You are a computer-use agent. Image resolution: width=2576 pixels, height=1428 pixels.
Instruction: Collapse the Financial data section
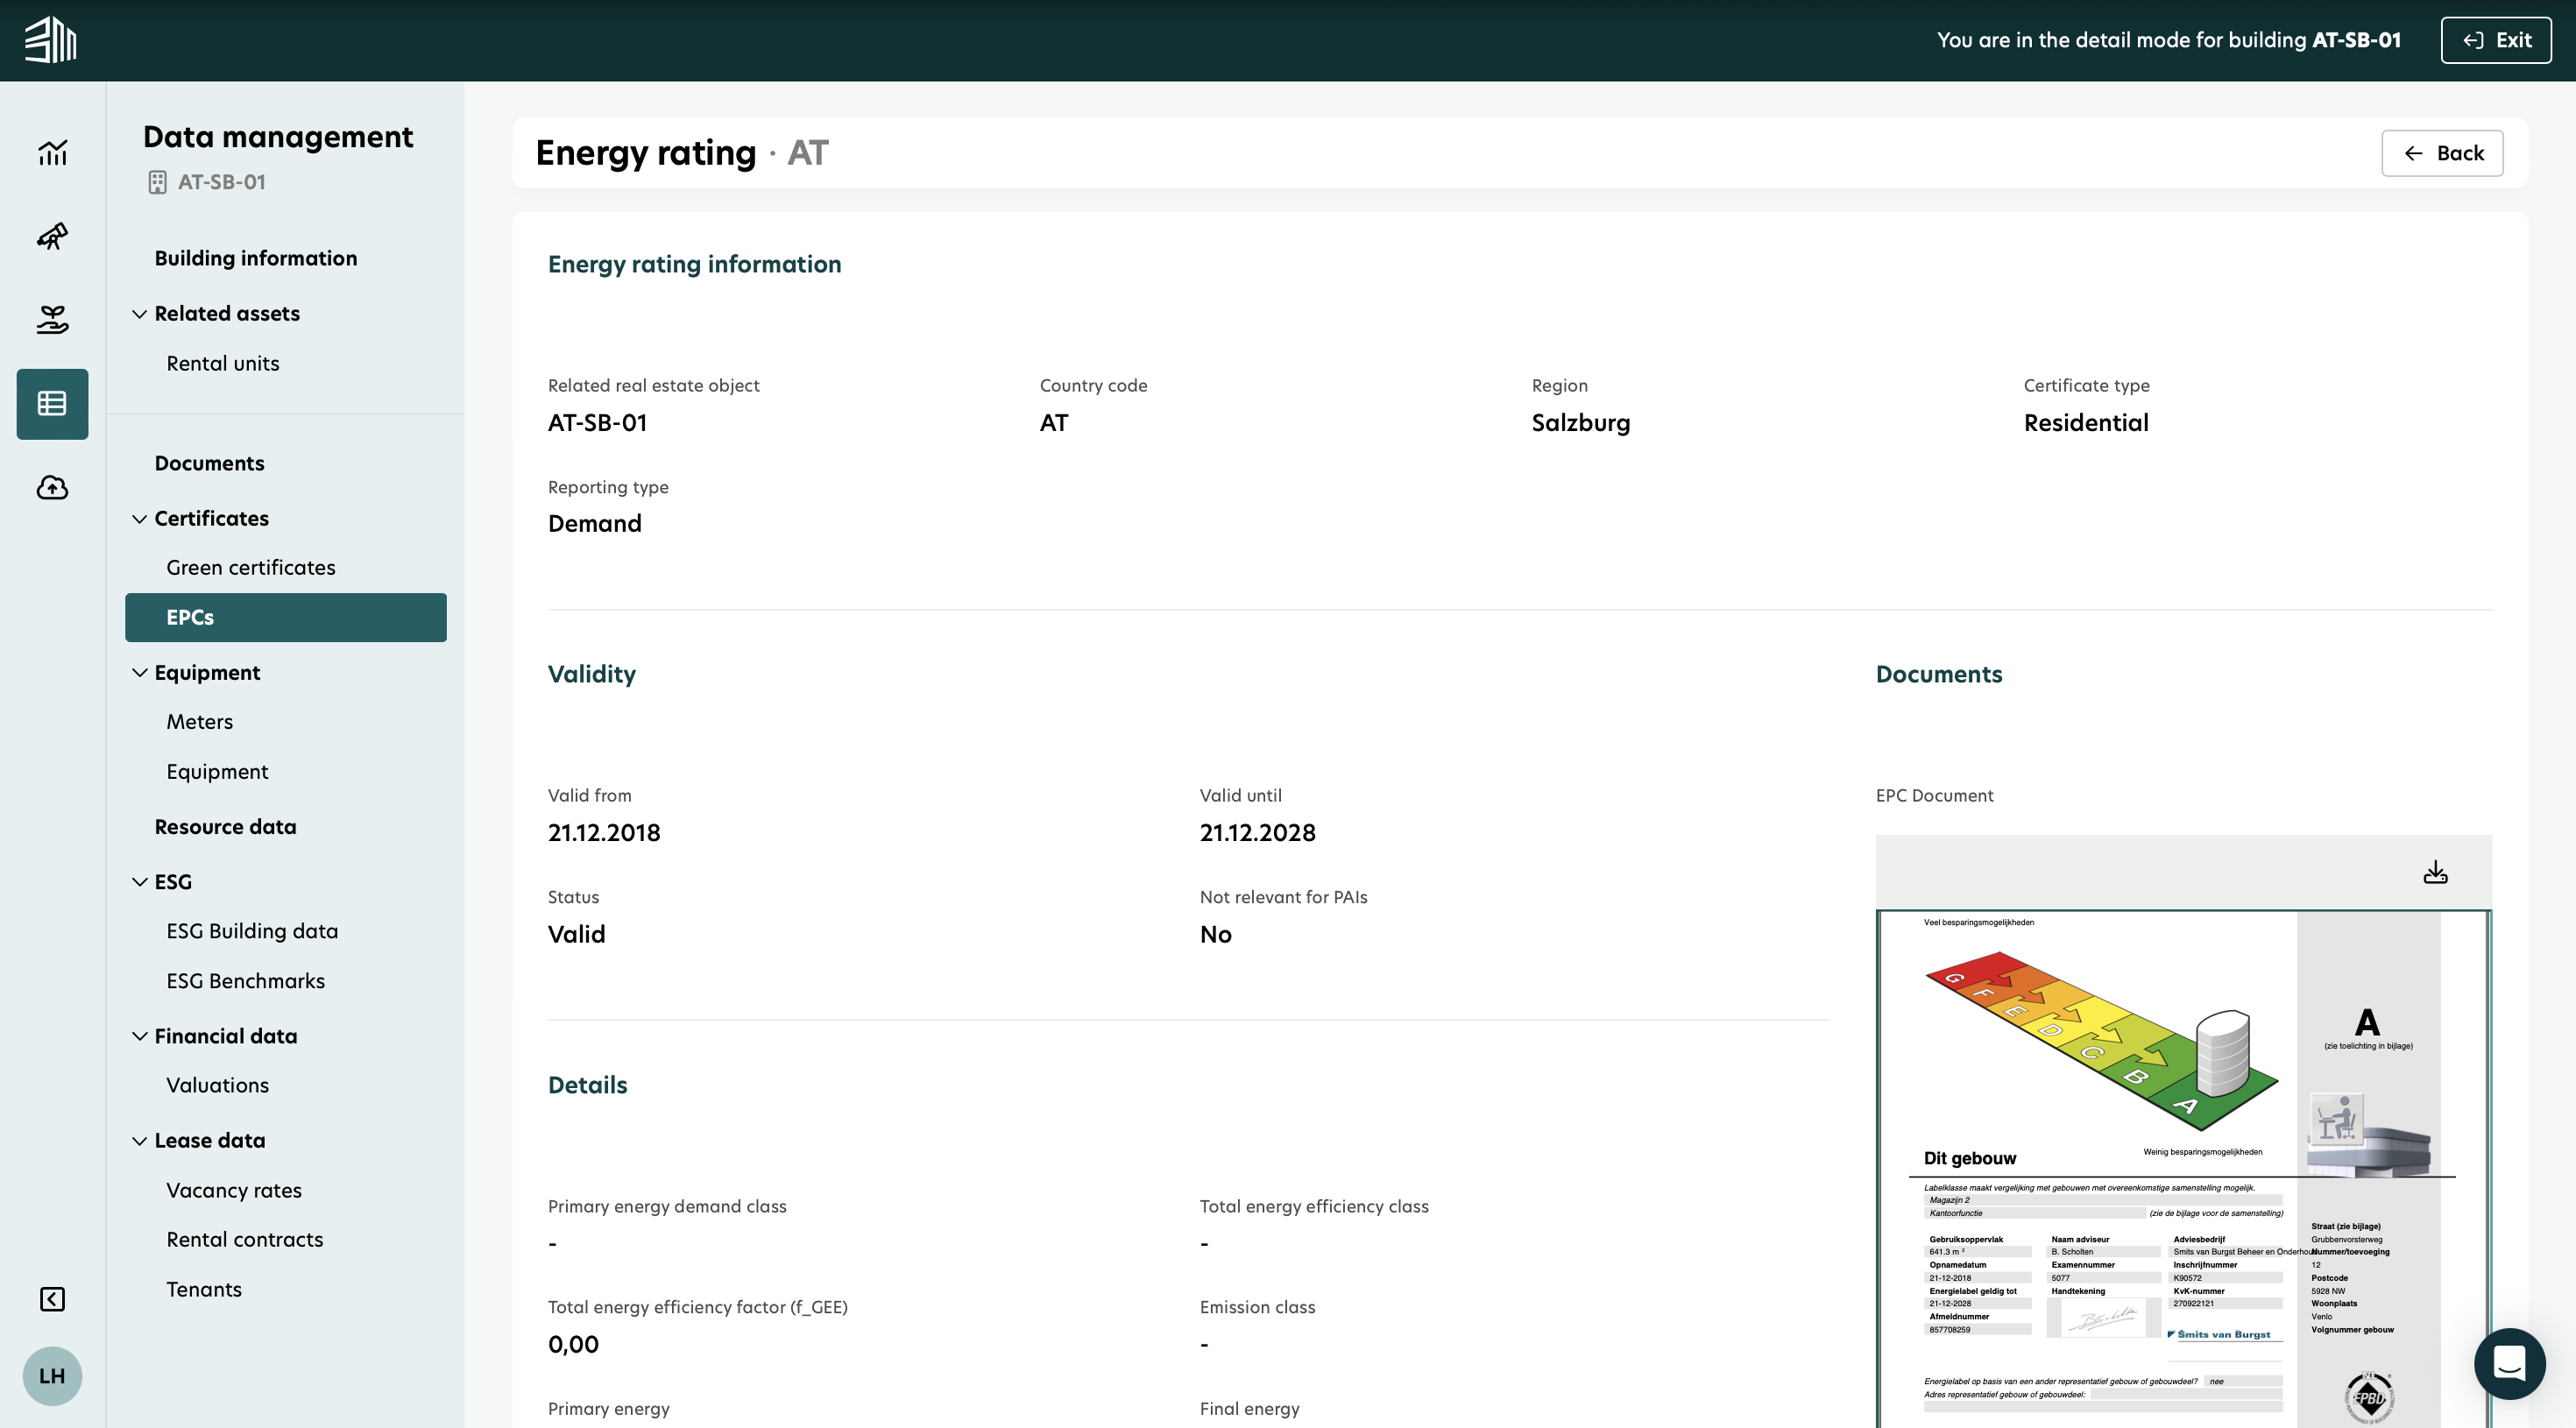(140, 1036)
